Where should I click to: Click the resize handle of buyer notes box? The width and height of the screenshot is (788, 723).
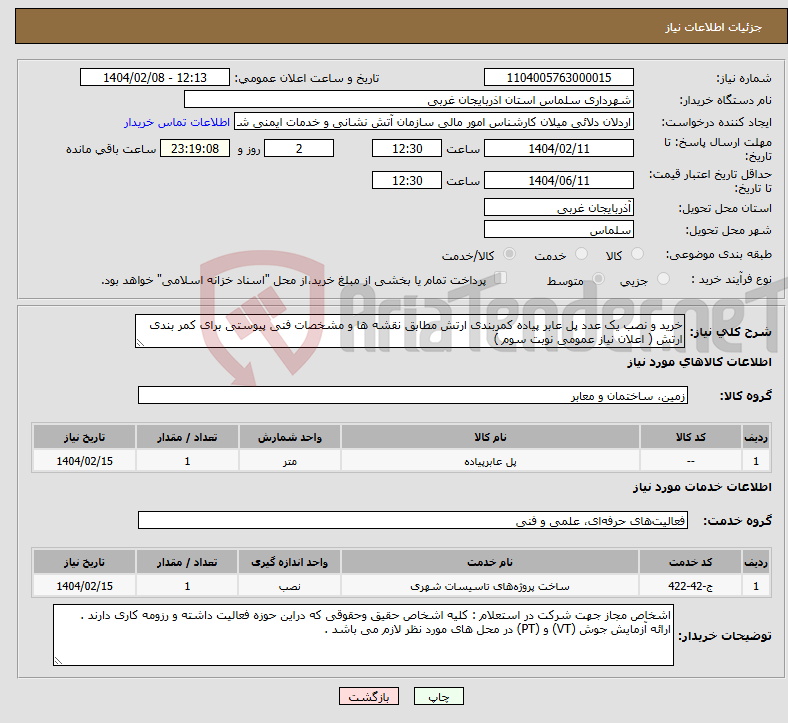click(58, 661)
